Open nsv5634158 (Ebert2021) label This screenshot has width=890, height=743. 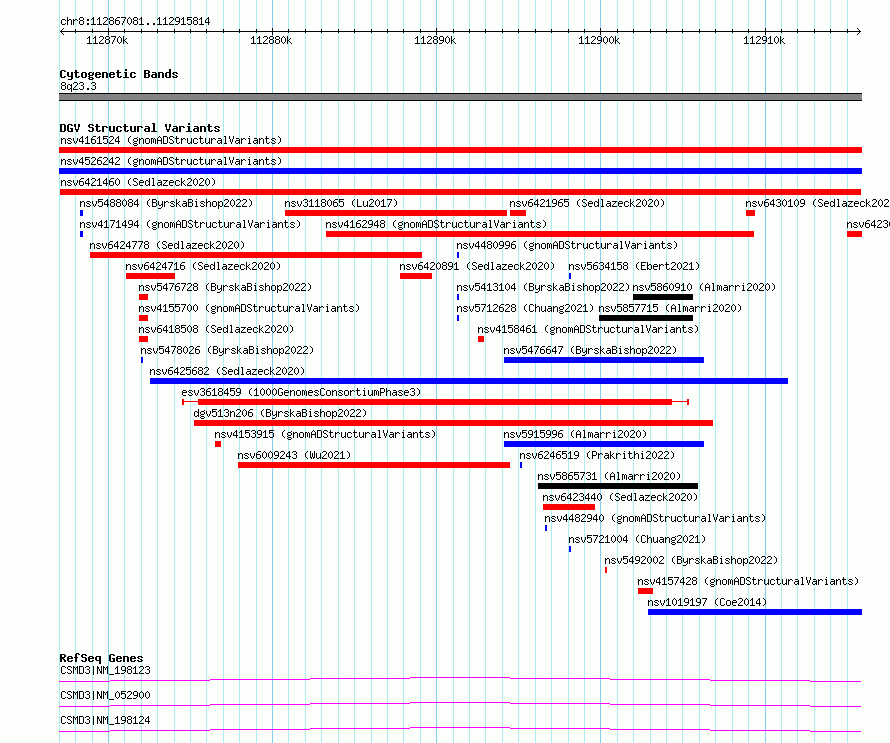click(x=634, y=266)
